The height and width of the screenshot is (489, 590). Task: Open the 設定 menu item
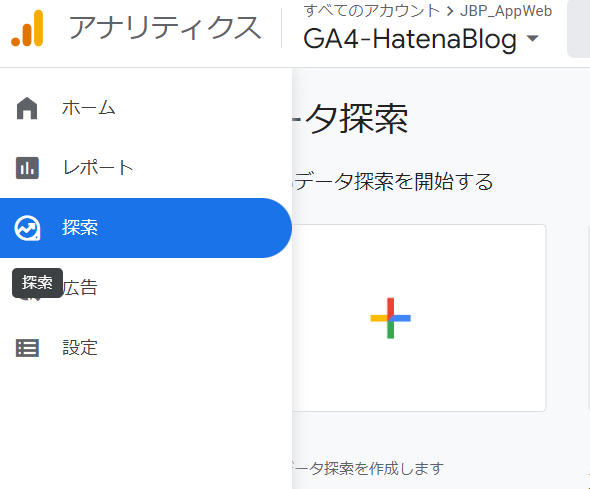click(x=146, y=348)
